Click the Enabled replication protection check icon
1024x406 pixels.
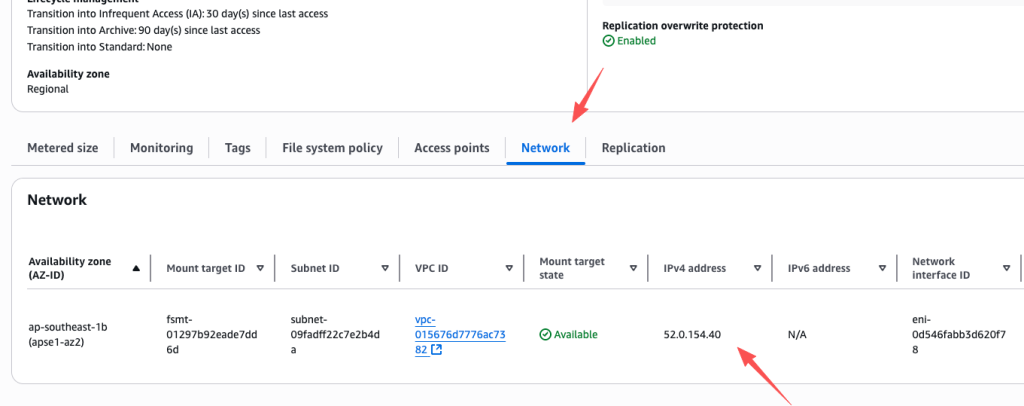point(608,41)
